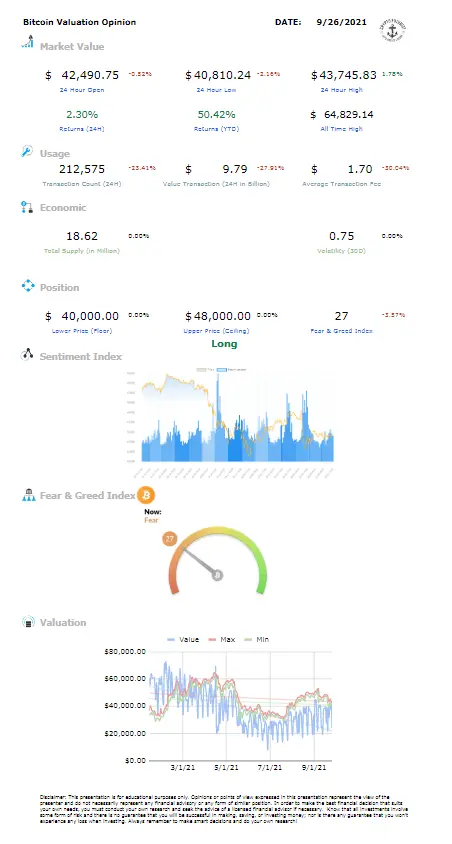The width and height of the screenshot is (452, 844).
Task: Click the Total Supply (In Million) label
Action: (x=82, y=251)
